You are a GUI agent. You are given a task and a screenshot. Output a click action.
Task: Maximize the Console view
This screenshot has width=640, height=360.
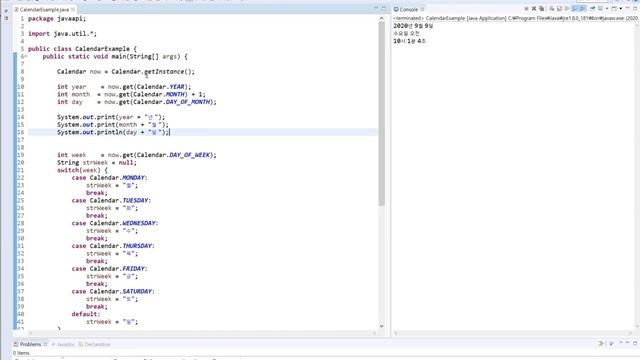(x=635, y=9)
